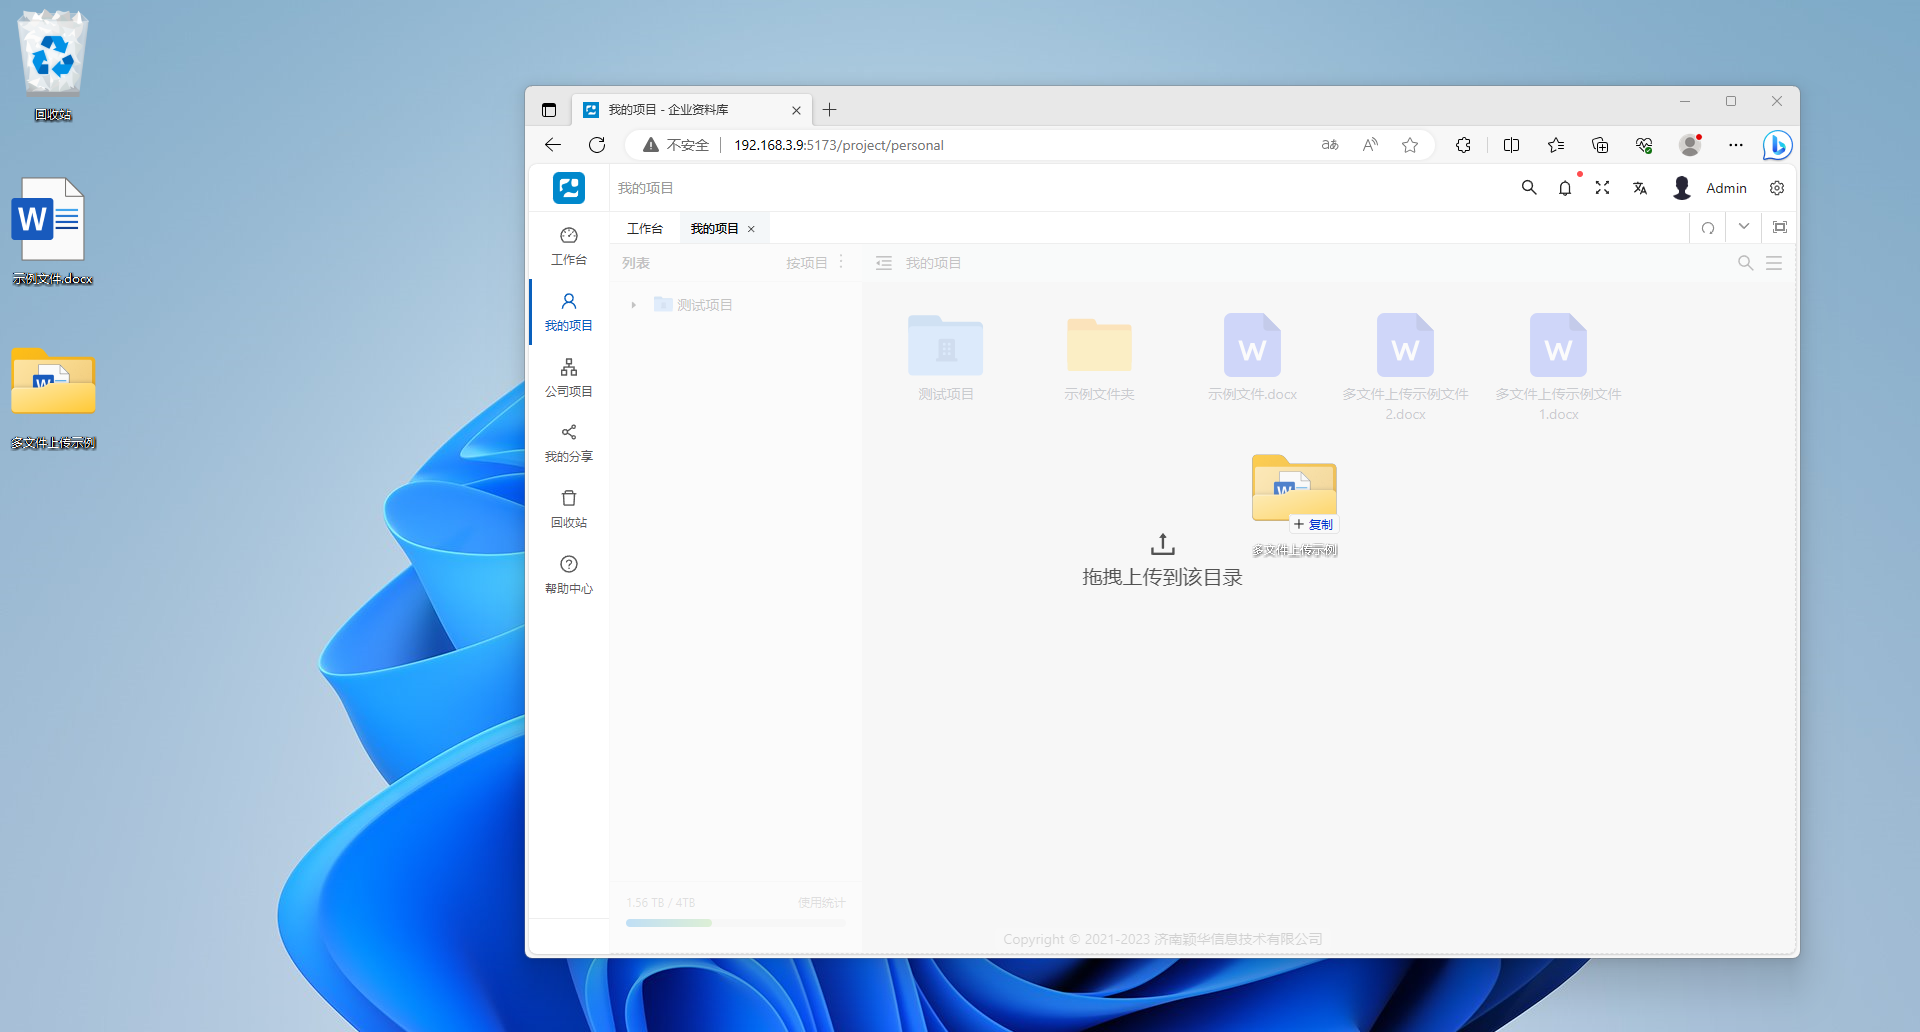Click the 列表 label
1920x1032 pixels.
636,263
